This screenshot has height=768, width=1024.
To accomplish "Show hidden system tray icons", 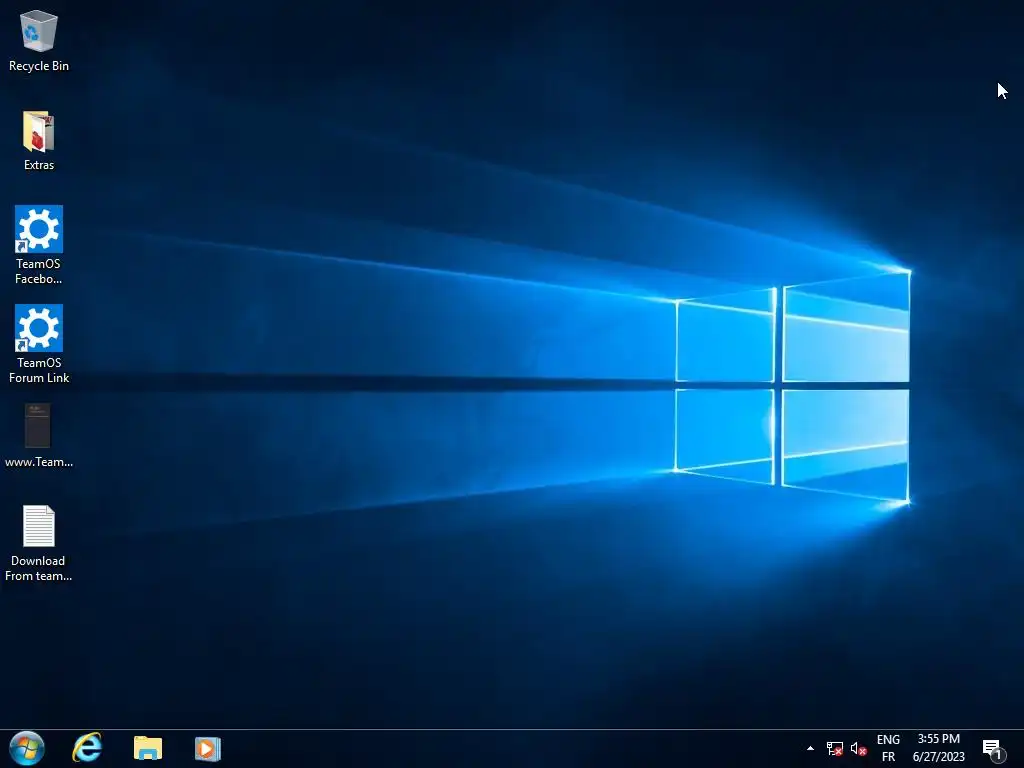I will click(810, 748).
